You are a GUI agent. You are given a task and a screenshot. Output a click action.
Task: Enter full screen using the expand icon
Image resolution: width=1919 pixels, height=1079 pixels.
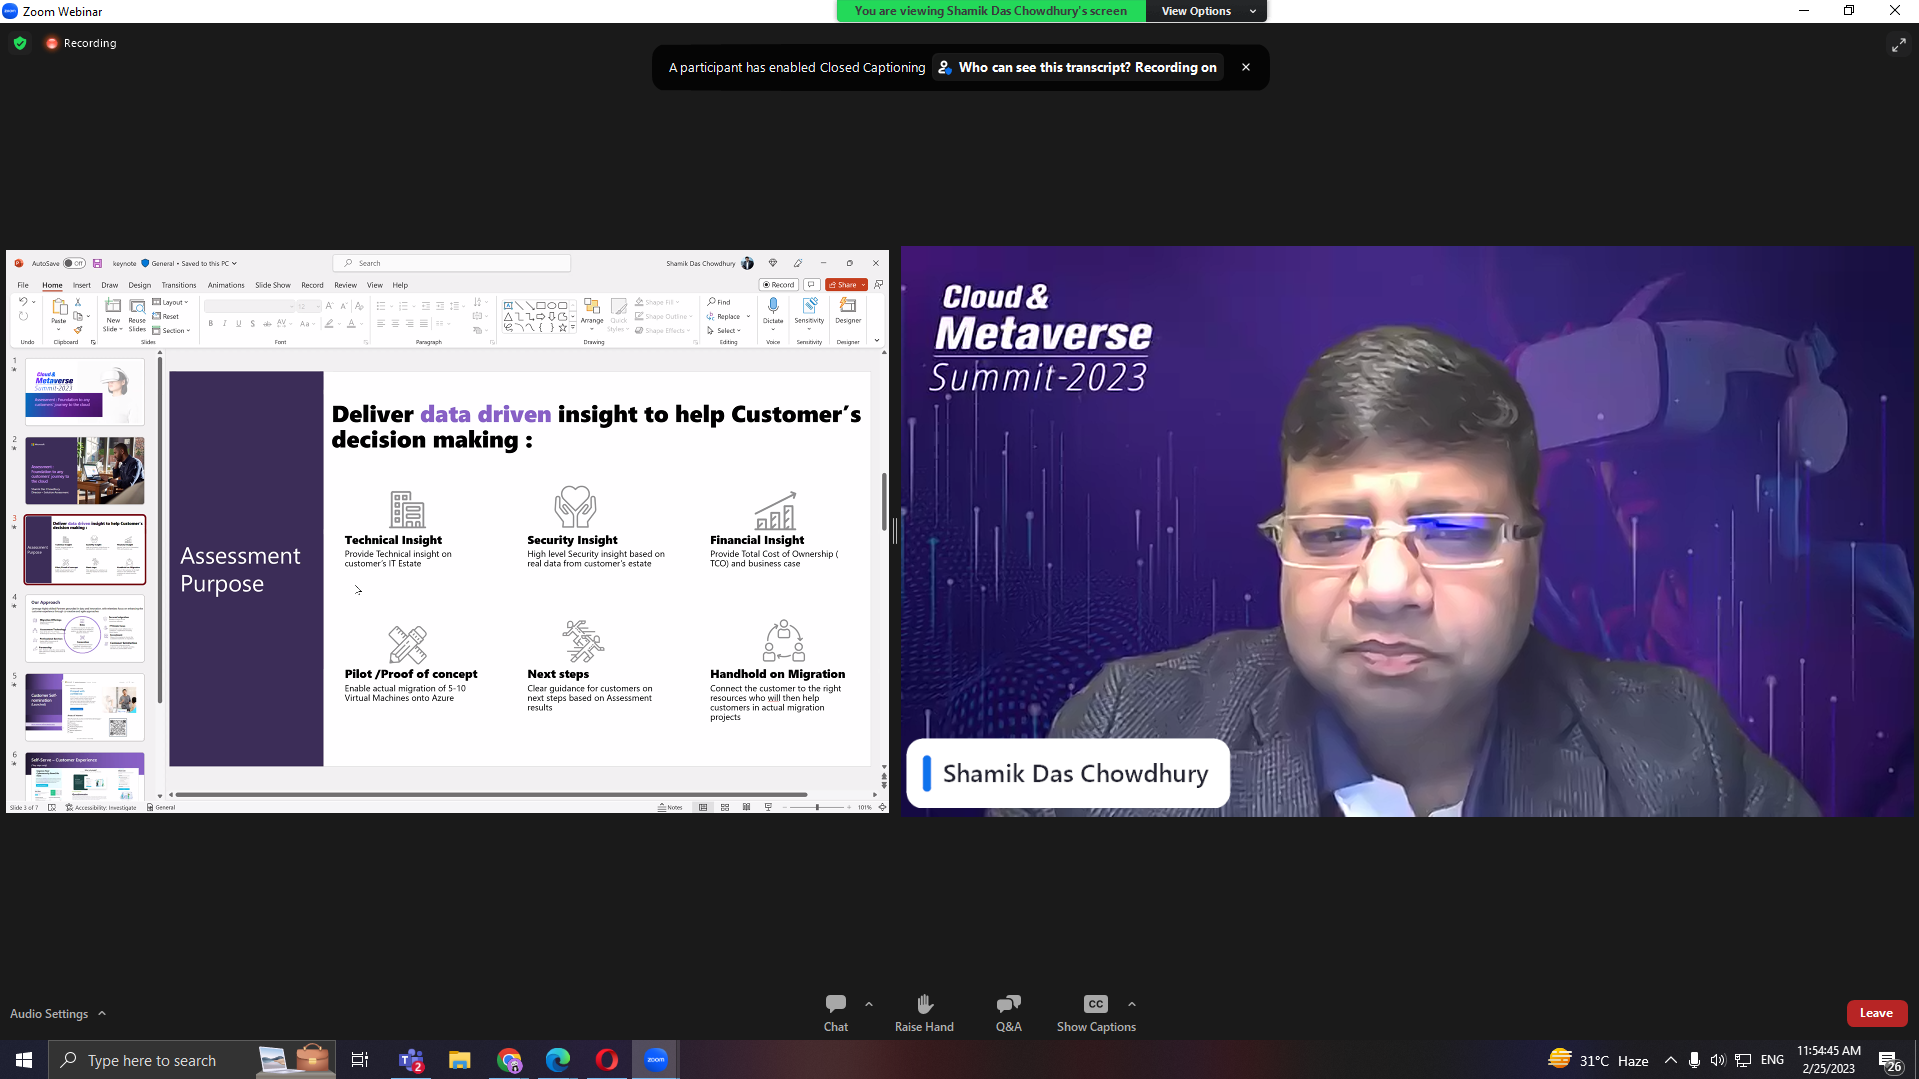1898,45
